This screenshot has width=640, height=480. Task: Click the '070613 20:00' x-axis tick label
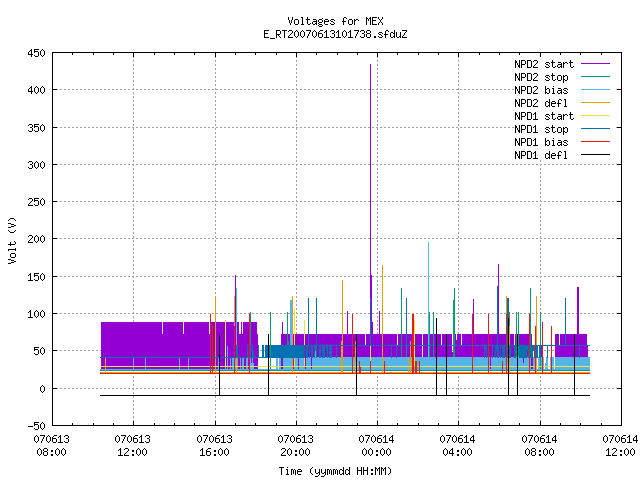tap(296, 446)
